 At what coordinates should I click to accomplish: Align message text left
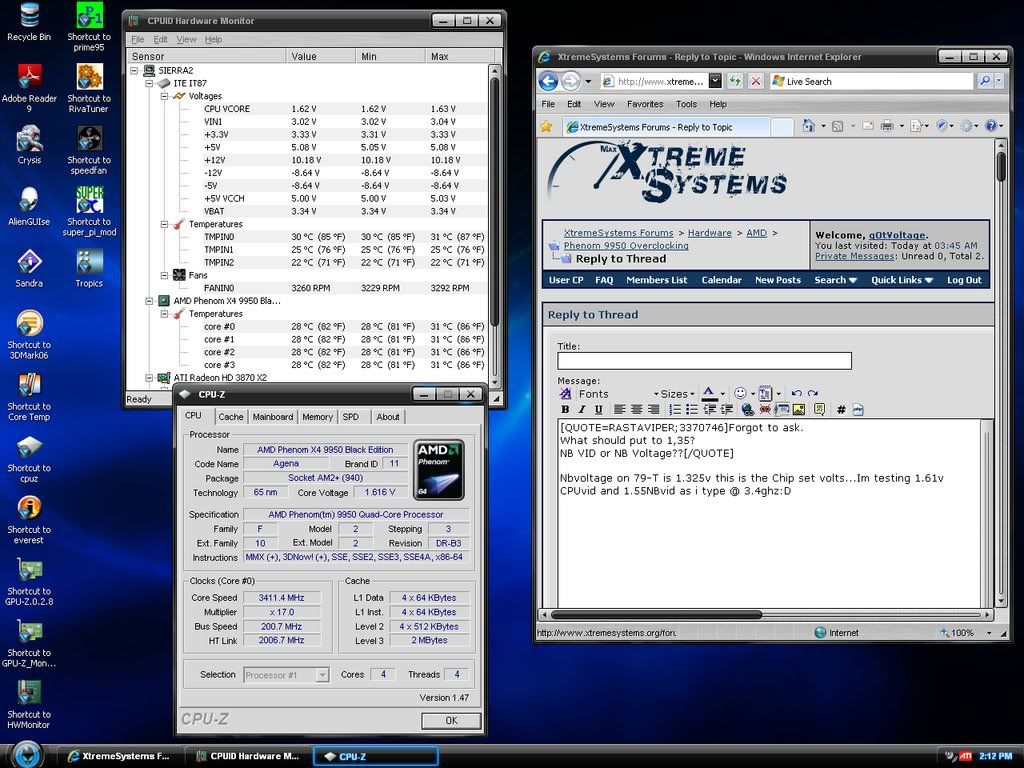(x=619, y=409)
